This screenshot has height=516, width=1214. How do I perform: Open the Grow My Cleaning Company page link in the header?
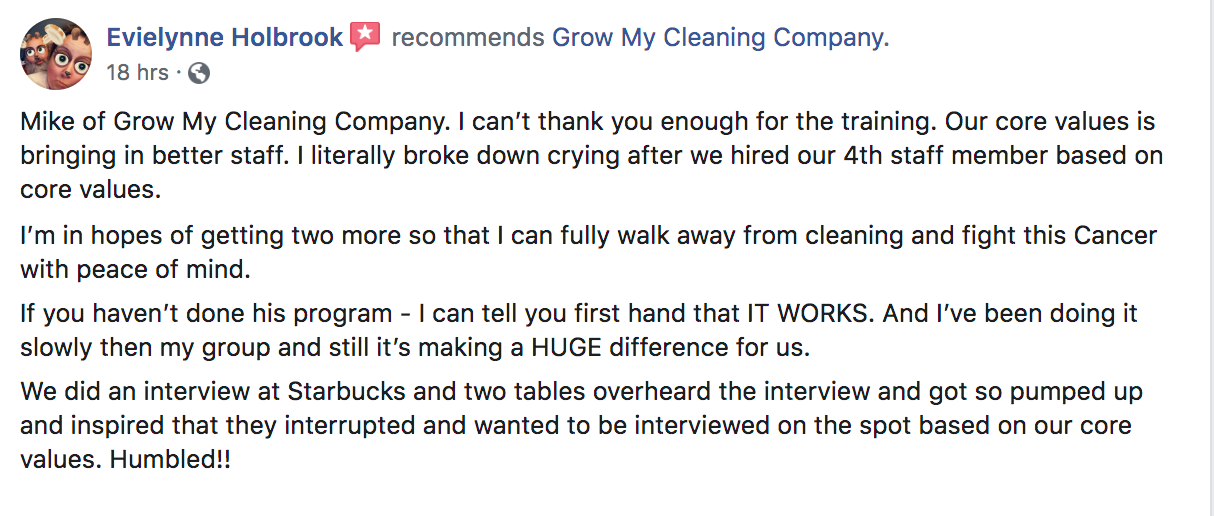718,39
